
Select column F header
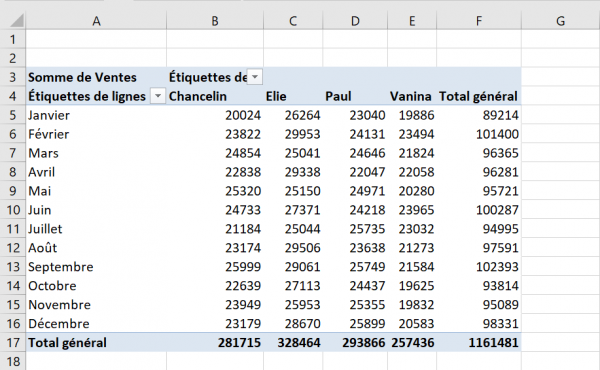click(x=479, y=21)
